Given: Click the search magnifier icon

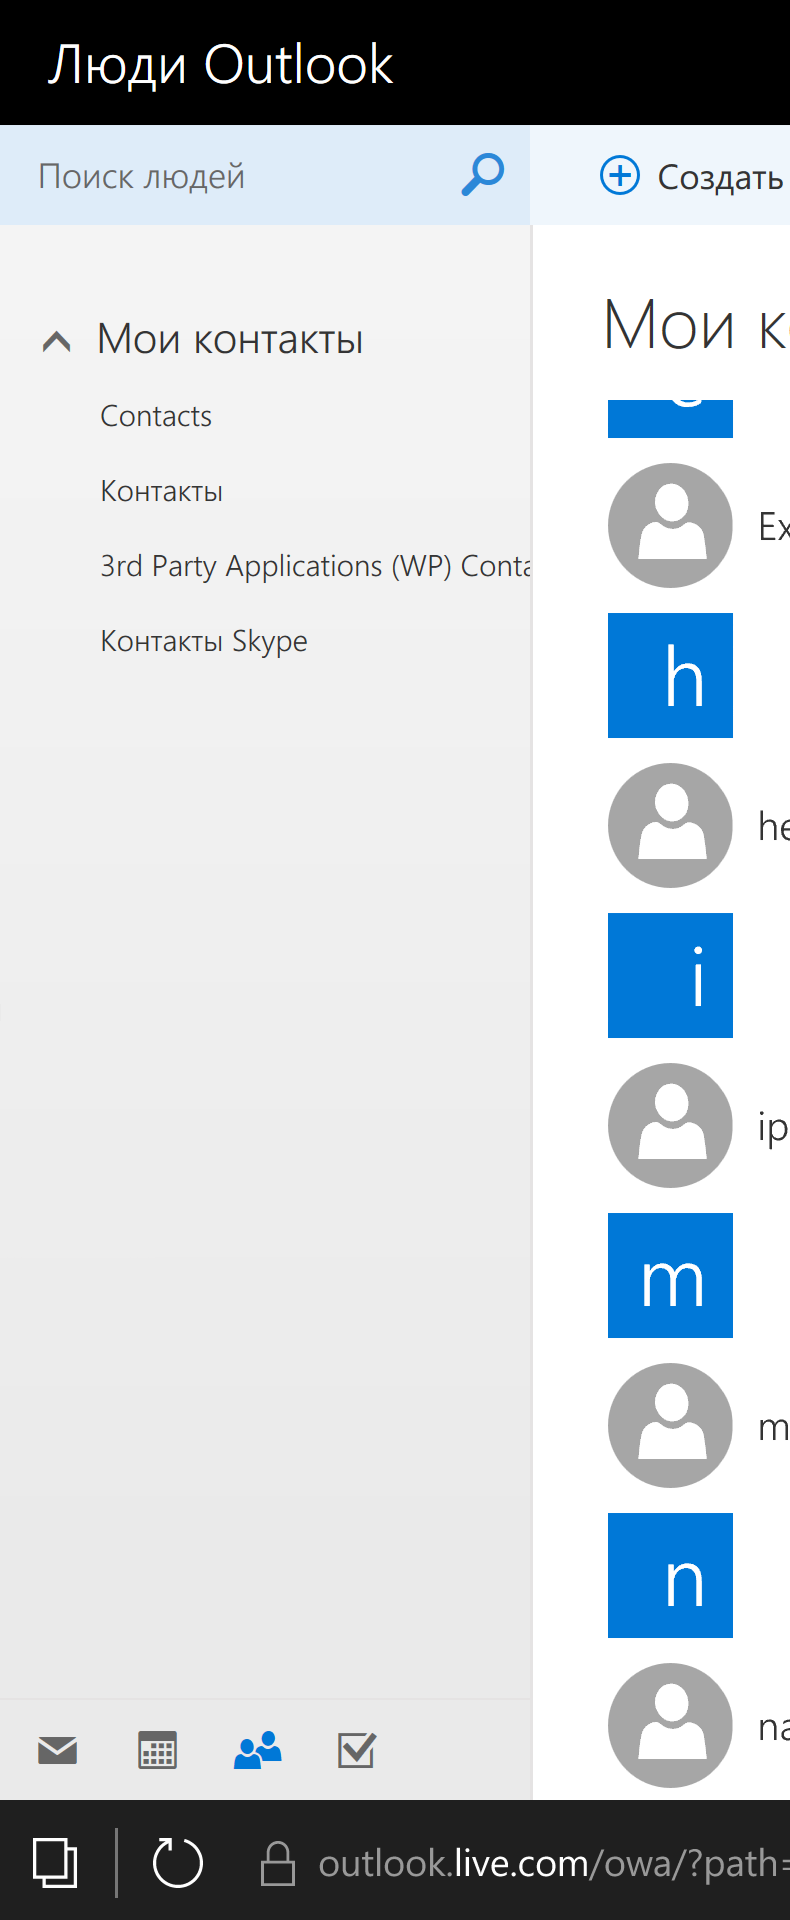Looking at the screenshot, I should tap(483, 175).
